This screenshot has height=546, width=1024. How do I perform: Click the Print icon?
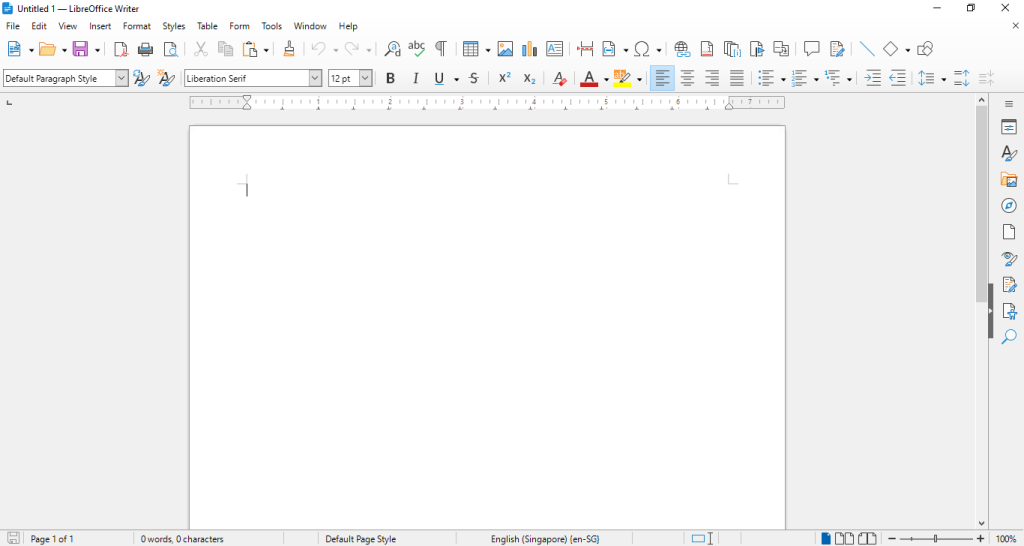click(x=146, y=49)
